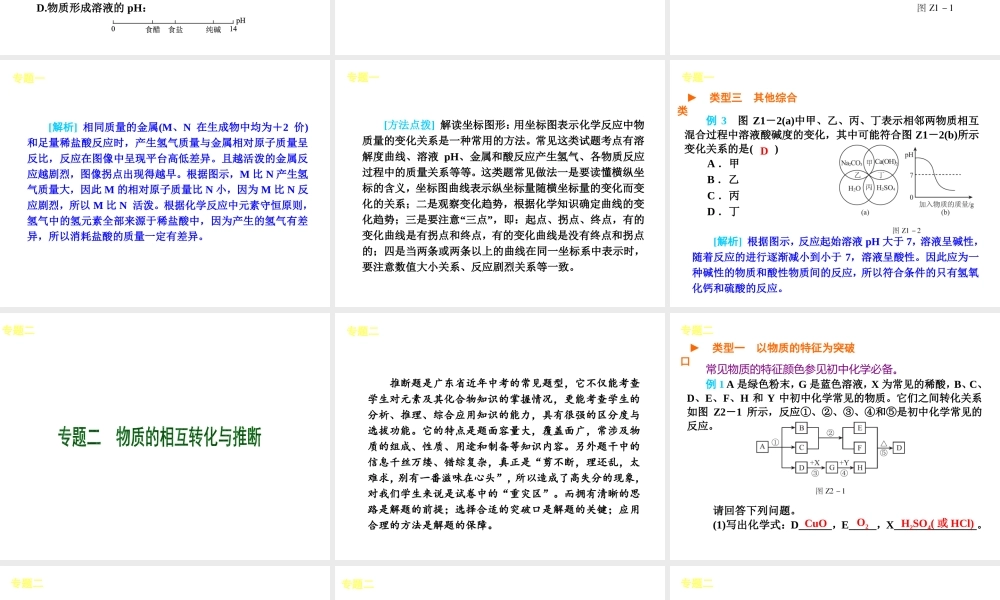This screenshot has width=1000, height=600.
Task: Select the slide beginning 推断题是广东省近年中考
Action: pyautogui.click(x=499, y=436)
